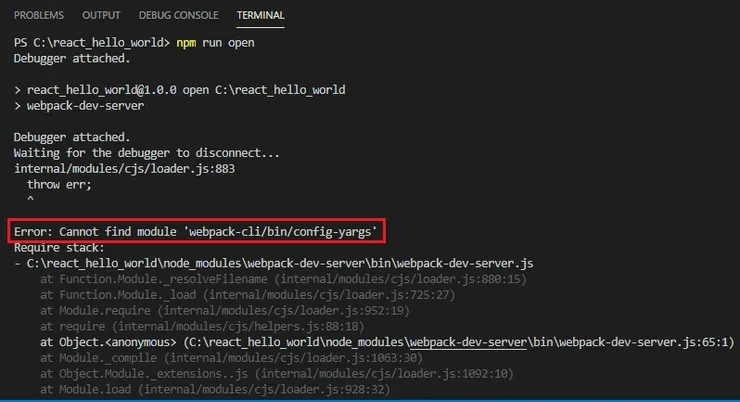Select the first 'Debugger attached.' line

pyautogui.click(x=72, y=59)
